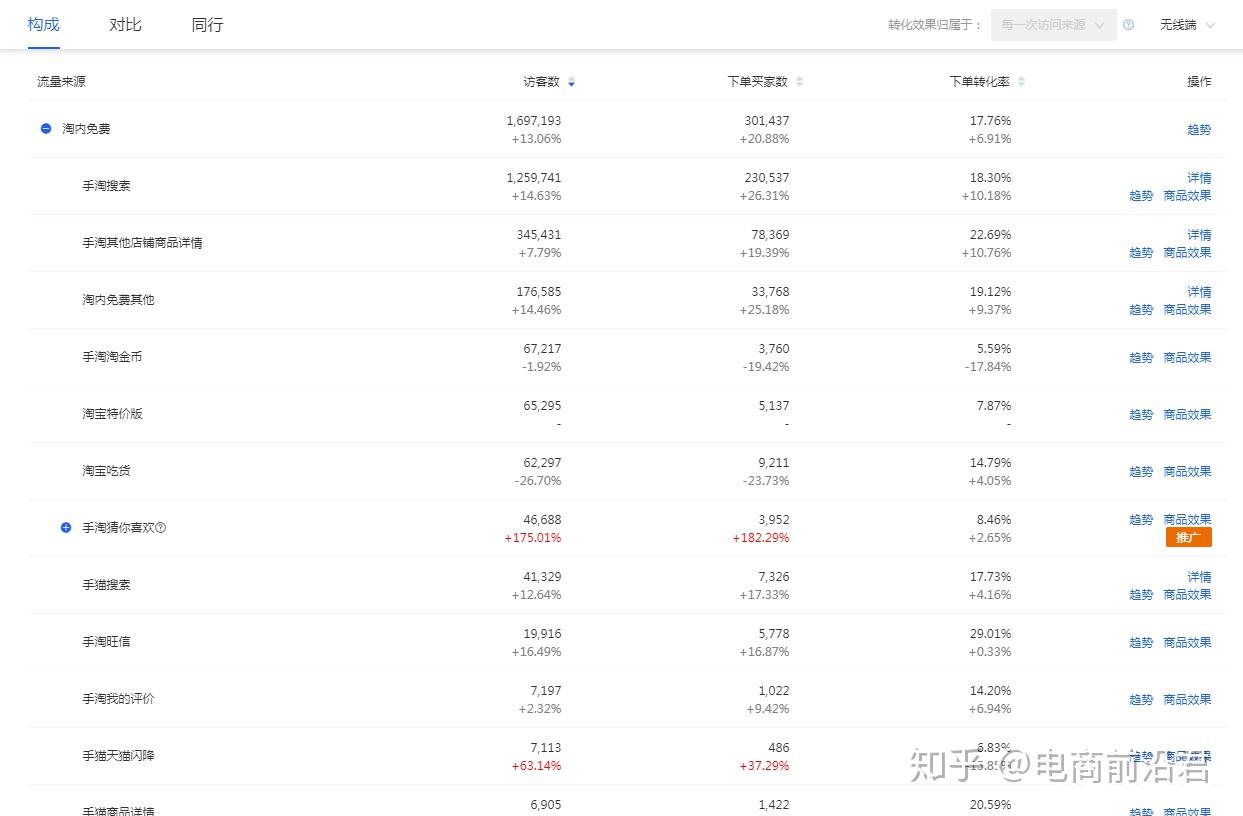Click help icon near 转化效果归属于 dropdown

[1128, 25]
